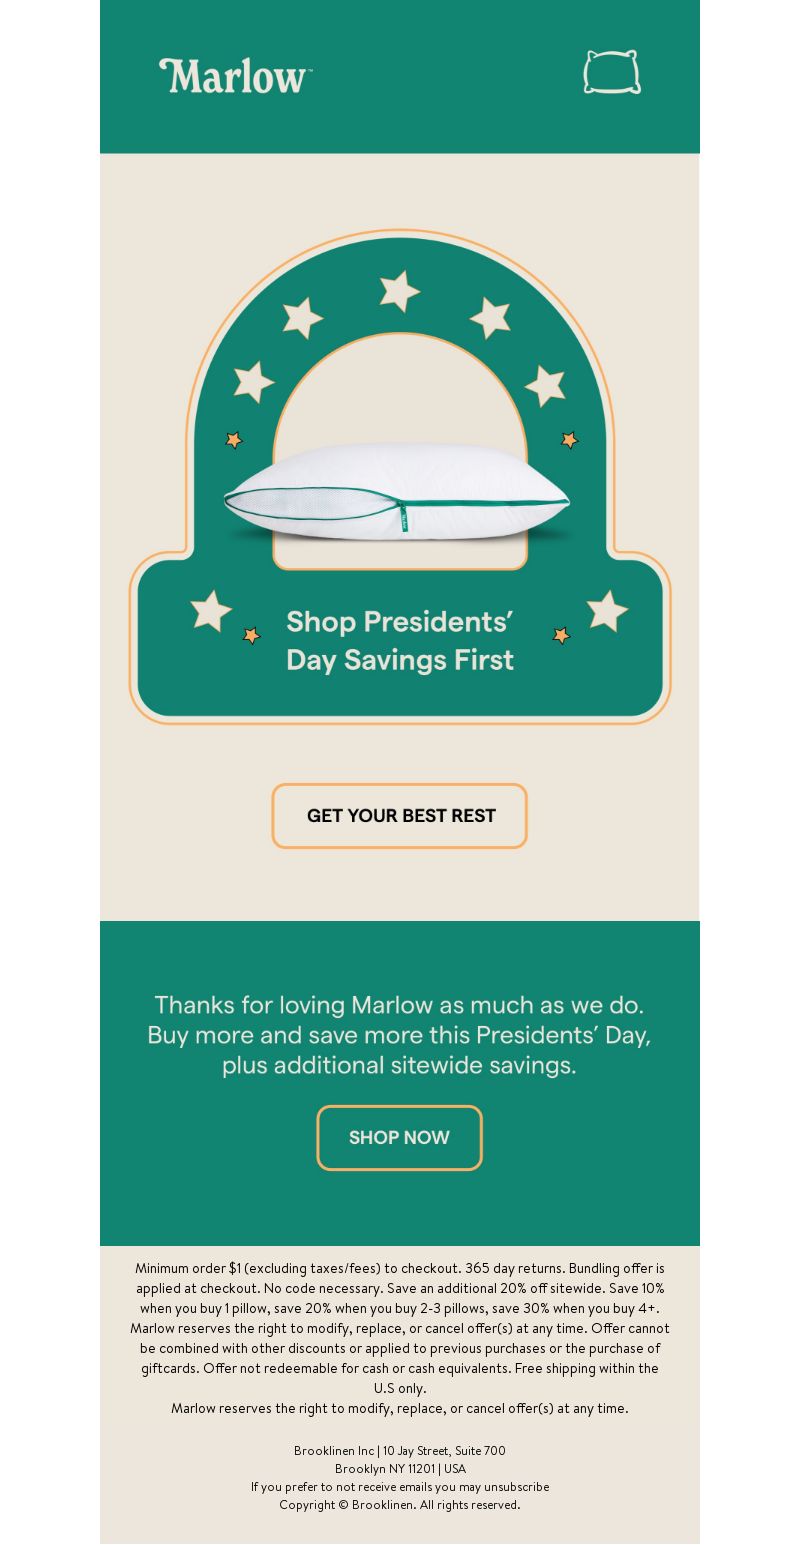Click the large cream star right of headline
This screenshot has width=800, height=1545.
607,611
